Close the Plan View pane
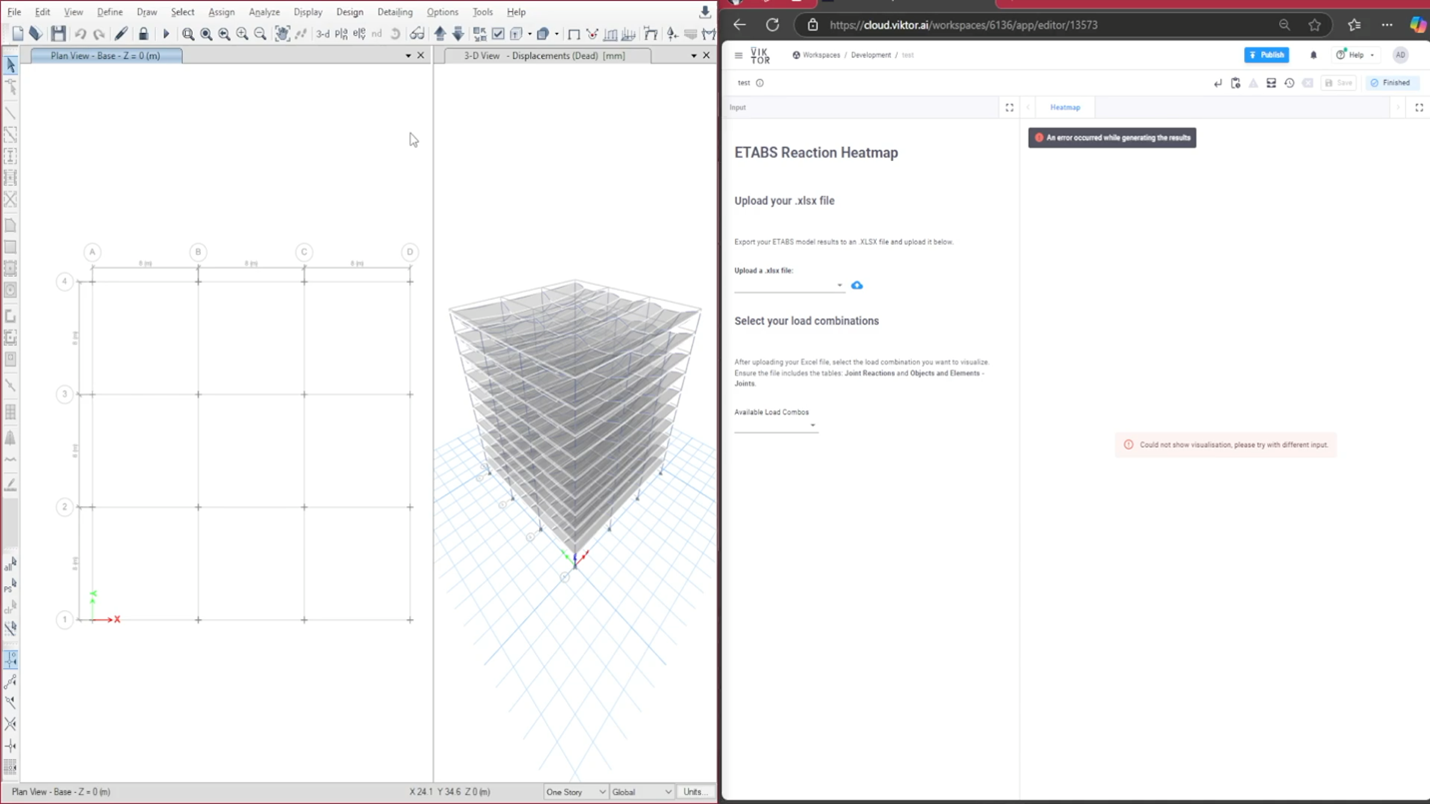Viewport: 1430px width, 804px height. pyautogui.click(x=421, y=56)
